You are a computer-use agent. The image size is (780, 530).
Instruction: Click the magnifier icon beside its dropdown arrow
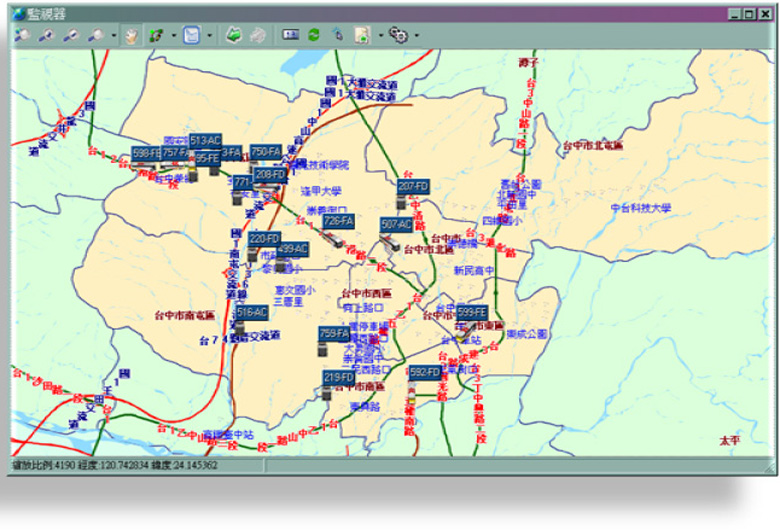[x=96, y=35]
